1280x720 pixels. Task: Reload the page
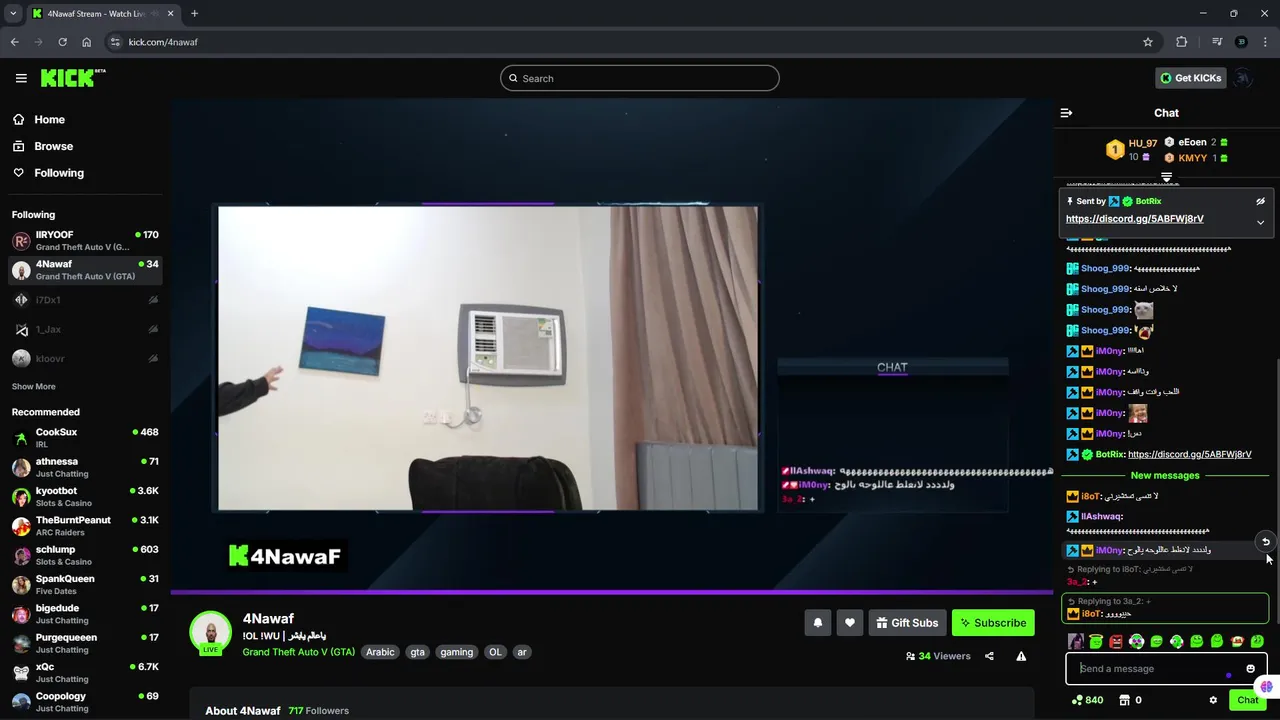point(62,42)
